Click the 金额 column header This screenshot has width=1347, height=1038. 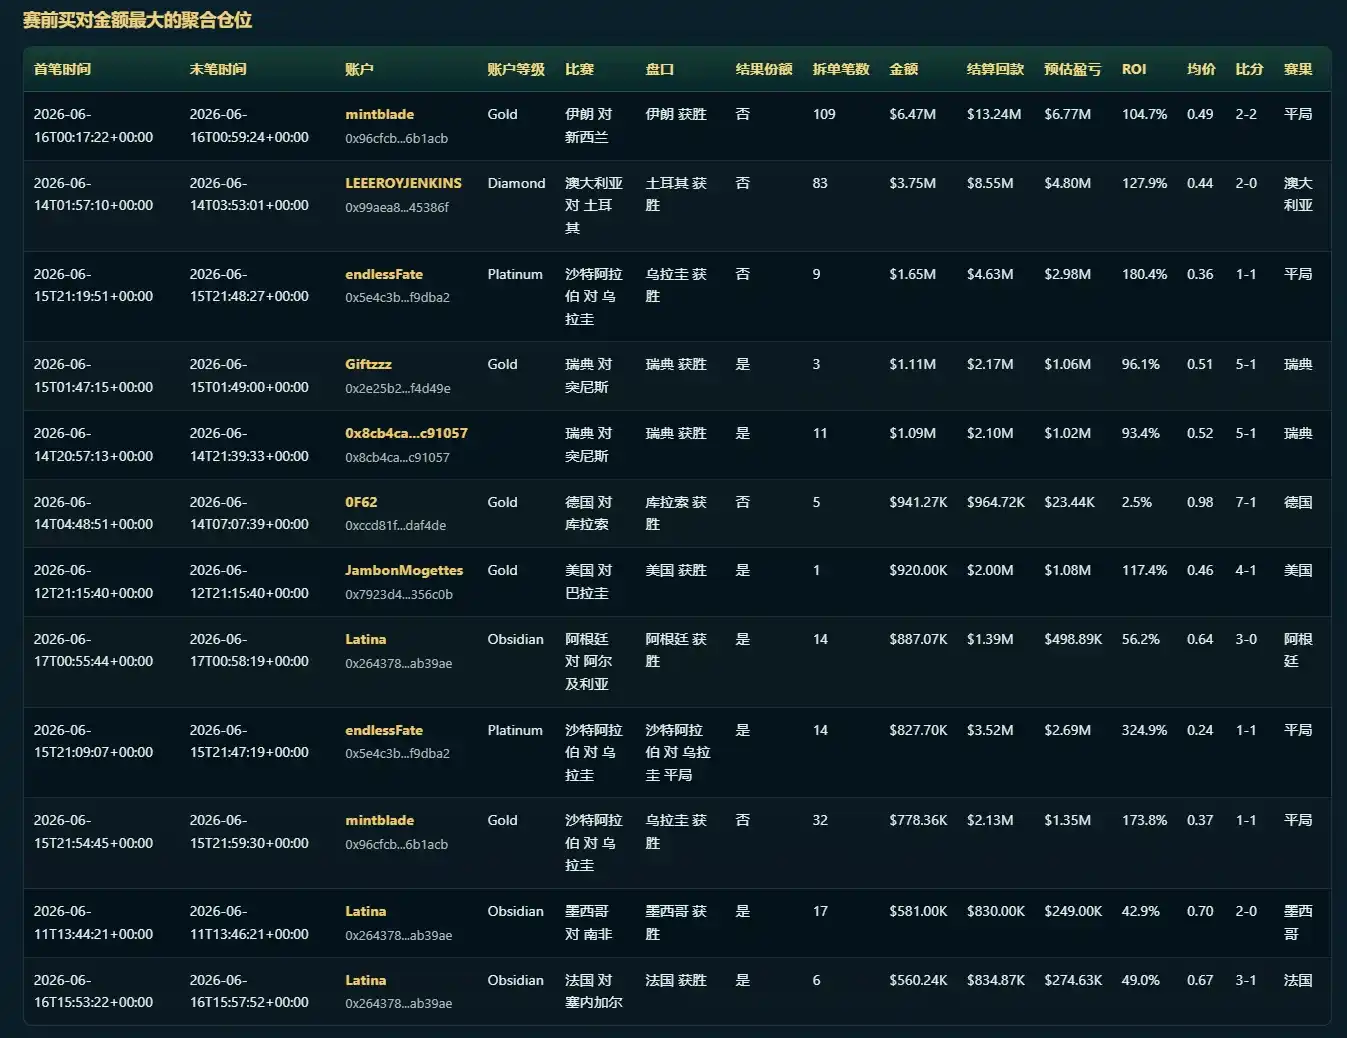tap(903, 69)
